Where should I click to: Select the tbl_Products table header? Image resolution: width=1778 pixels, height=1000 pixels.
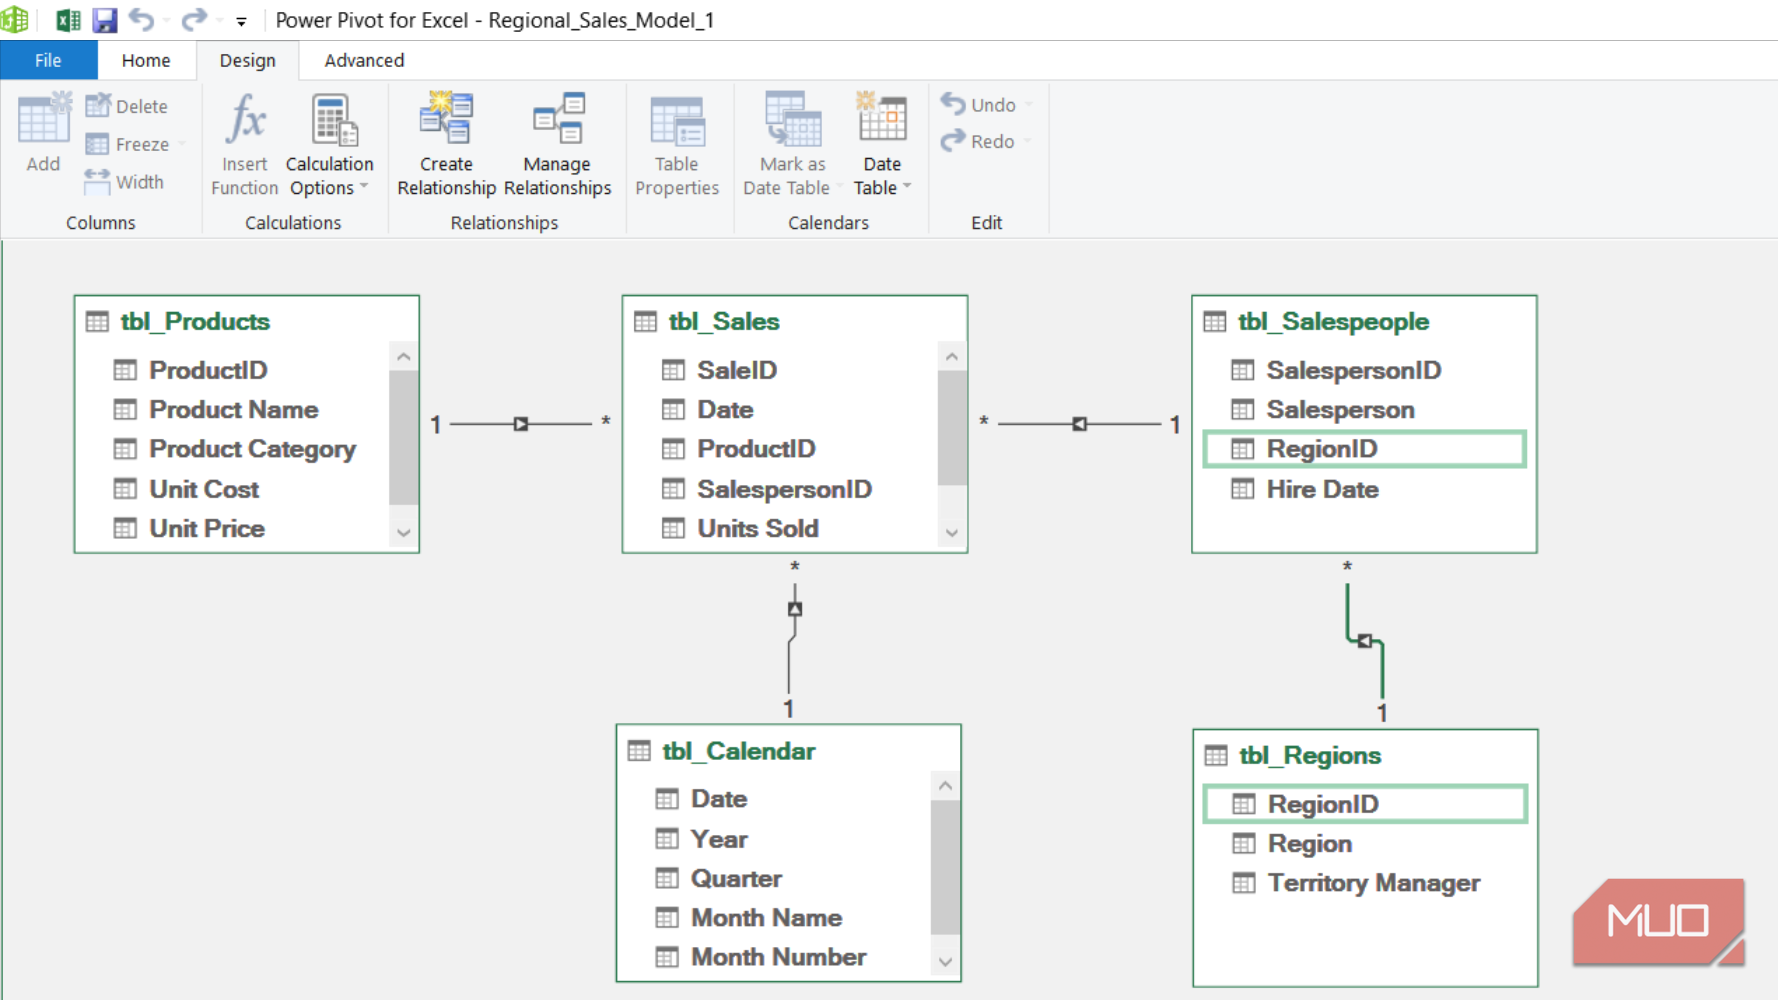pos(195,321)
